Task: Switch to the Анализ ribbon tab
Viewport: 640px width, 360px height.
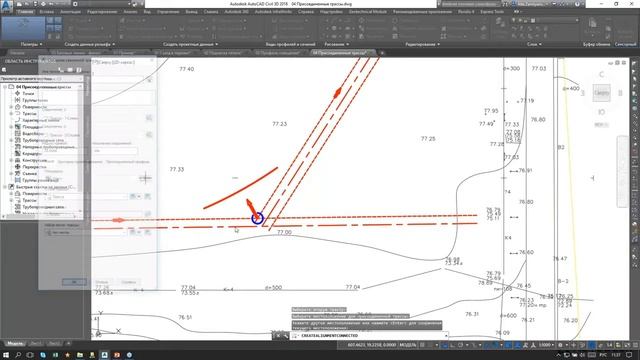Action: 131,12
